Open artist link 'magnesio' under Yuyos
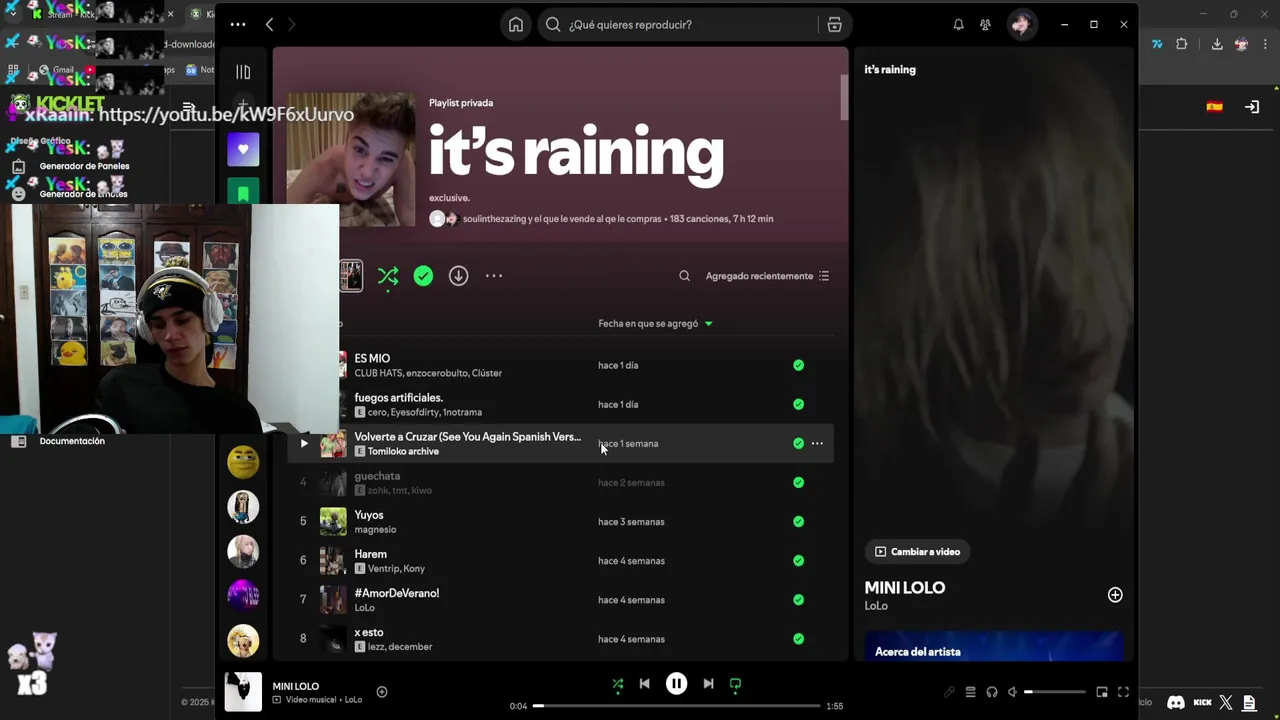This screenshot has width=1280, height=720. click(x=375, y=529)
